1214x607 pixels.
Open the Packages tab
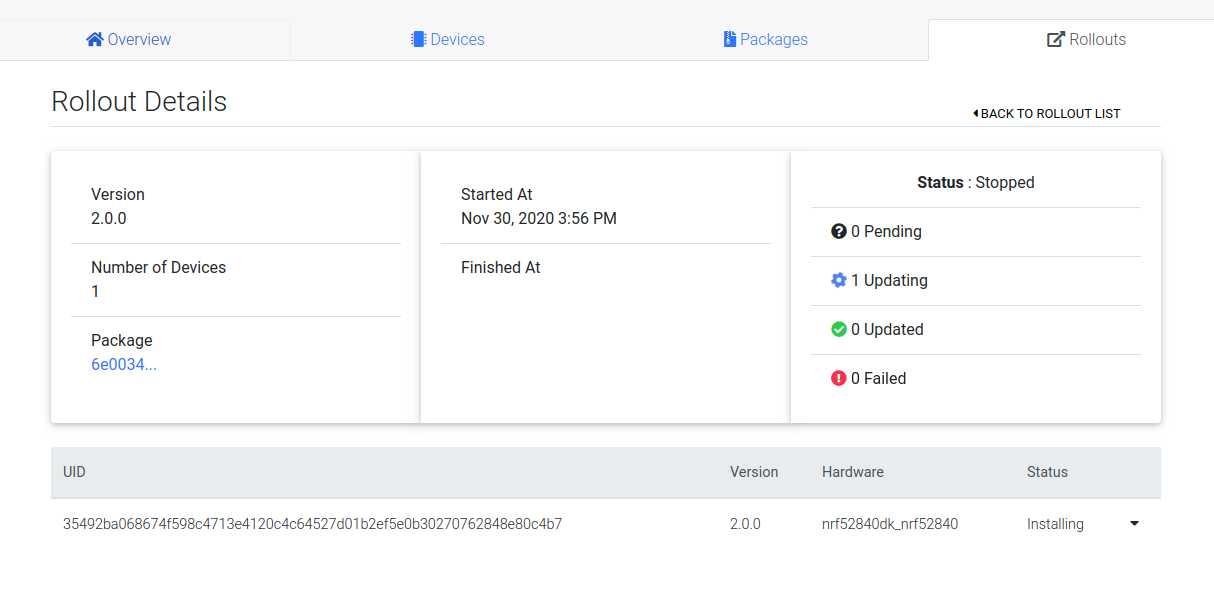[x=766, y=39]
